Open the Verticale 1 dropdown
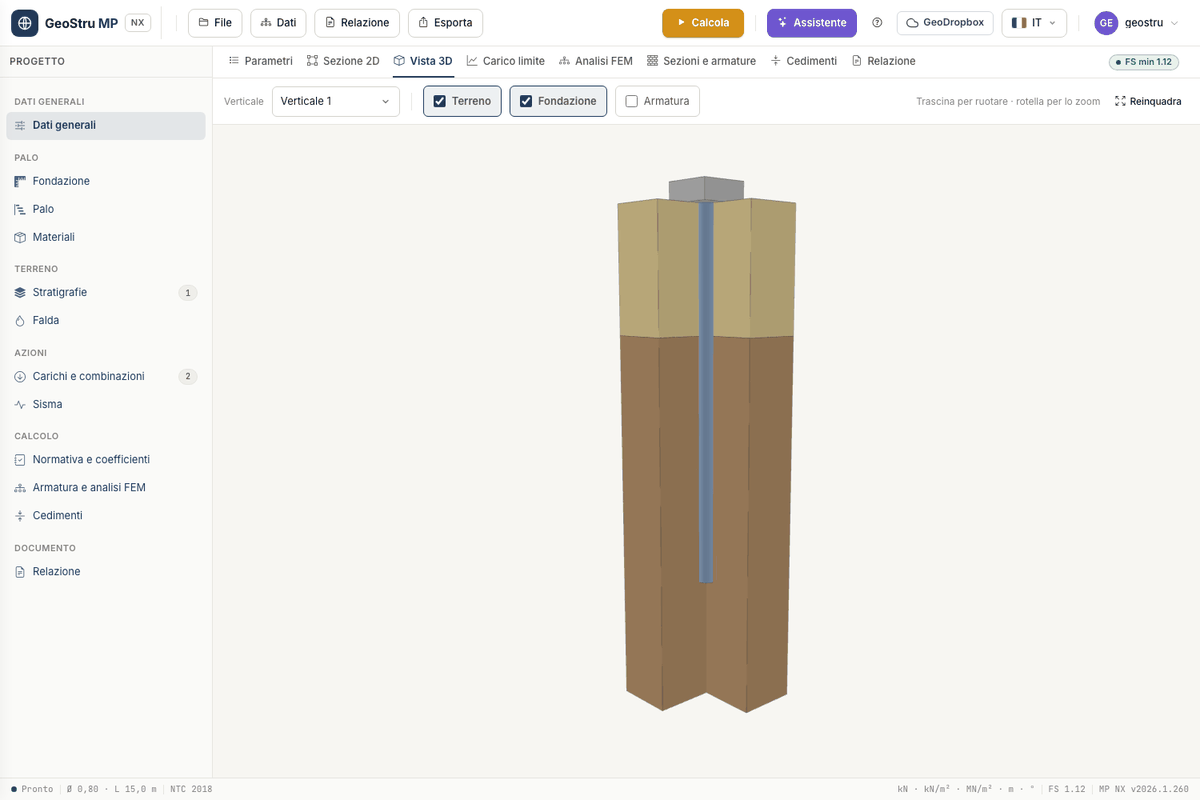 click(x=336, y=101)
